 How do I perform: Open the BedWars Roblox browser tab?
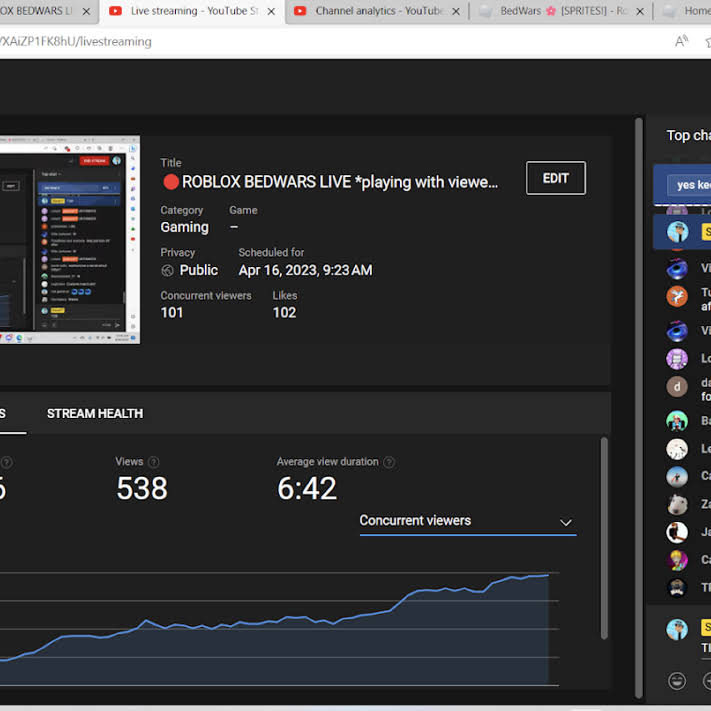(558, 11)
